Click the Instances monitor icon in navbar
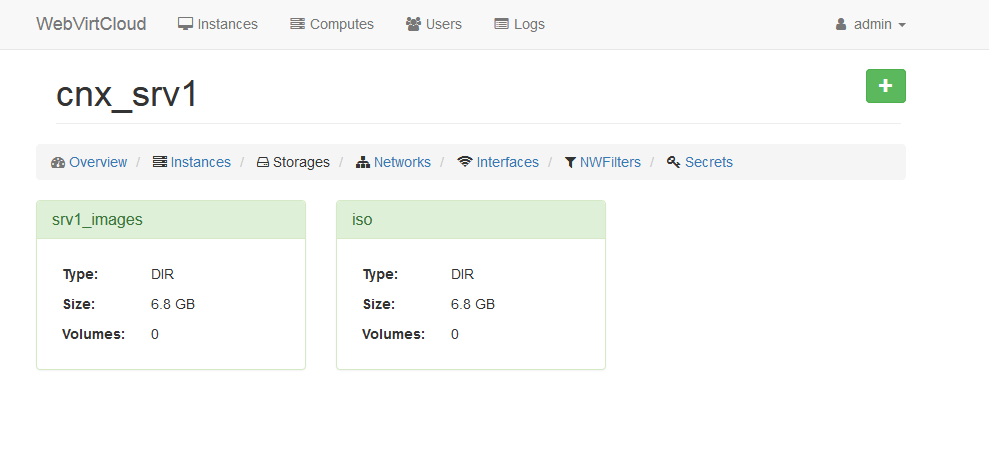Screen dimensions: 989x474 pyautogui.click(x=185, y=24)
